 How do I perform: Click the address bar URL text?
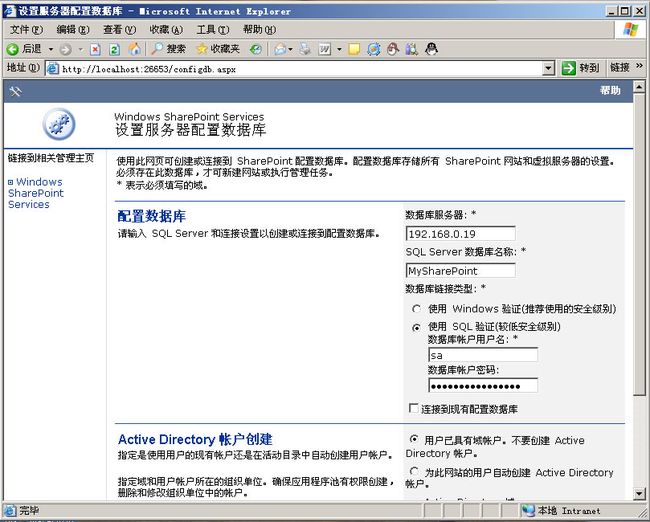tap(149, 69)
